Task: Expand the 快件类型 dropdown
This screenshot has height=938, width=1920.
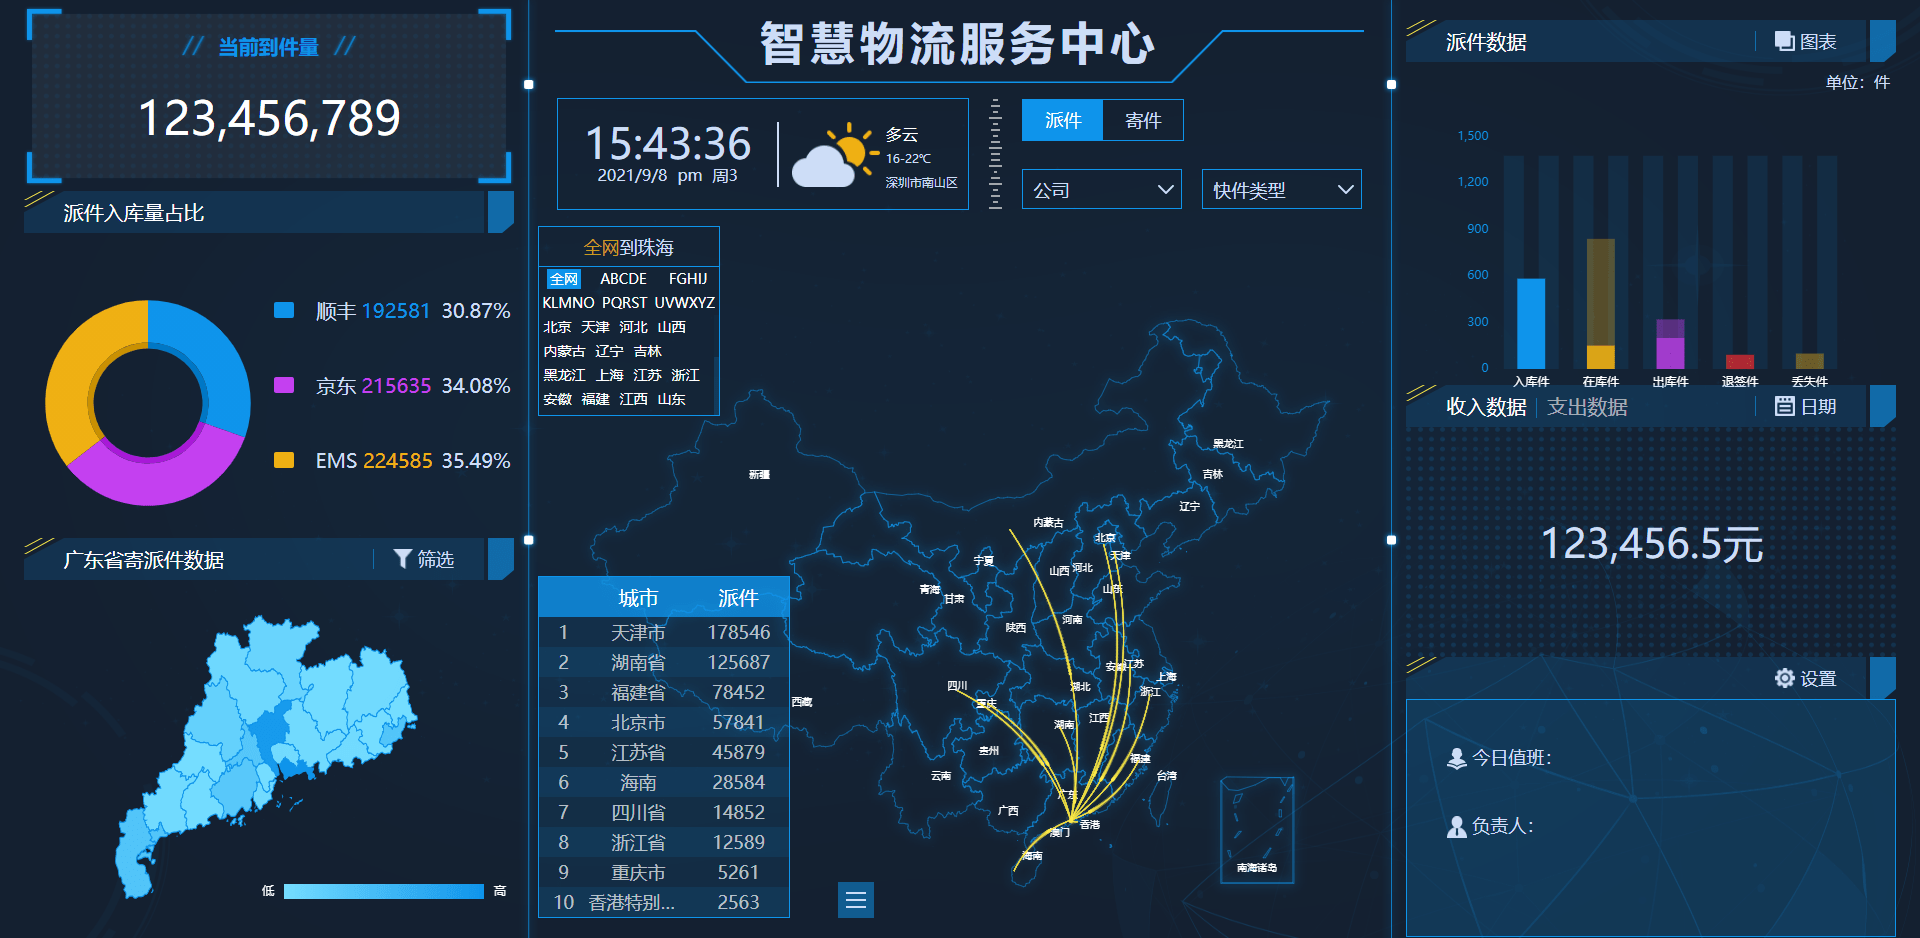Action: [1282, 190]
